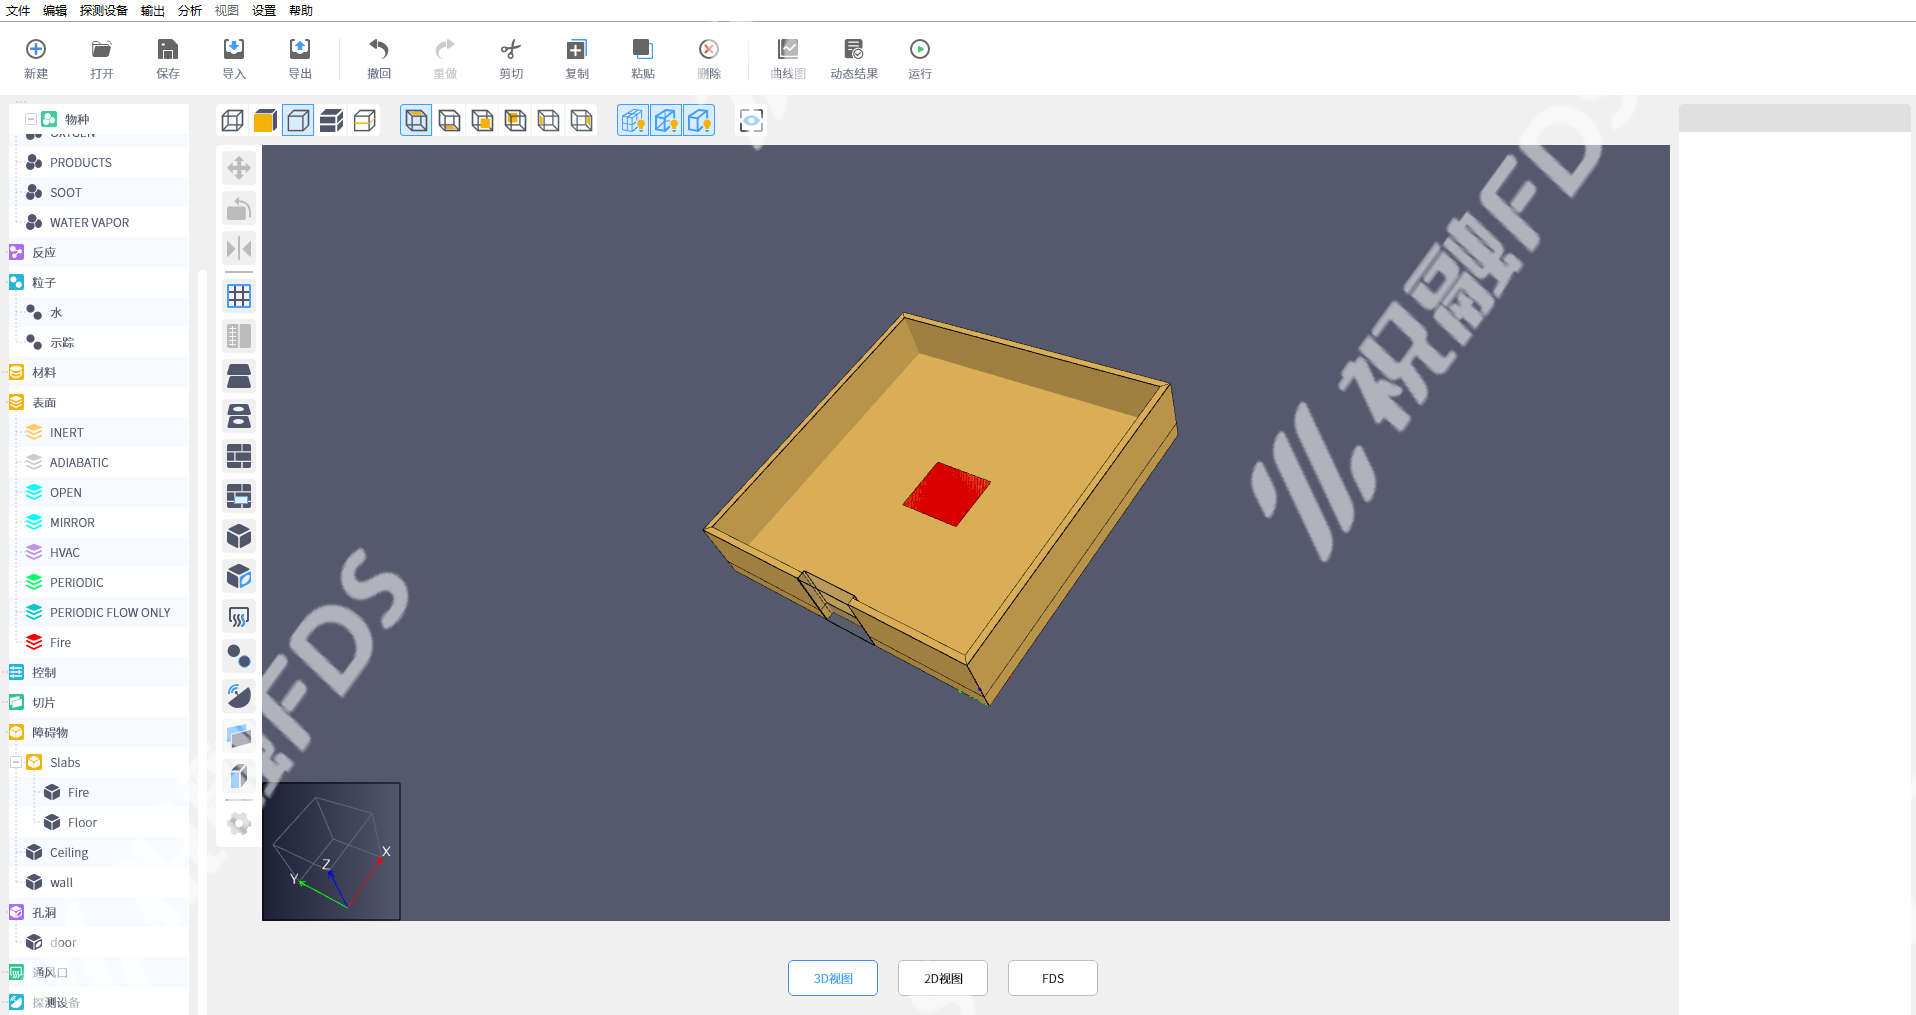Switch to the 2D视图 tab
The image size is (1916, 1015).
point(942,978)
